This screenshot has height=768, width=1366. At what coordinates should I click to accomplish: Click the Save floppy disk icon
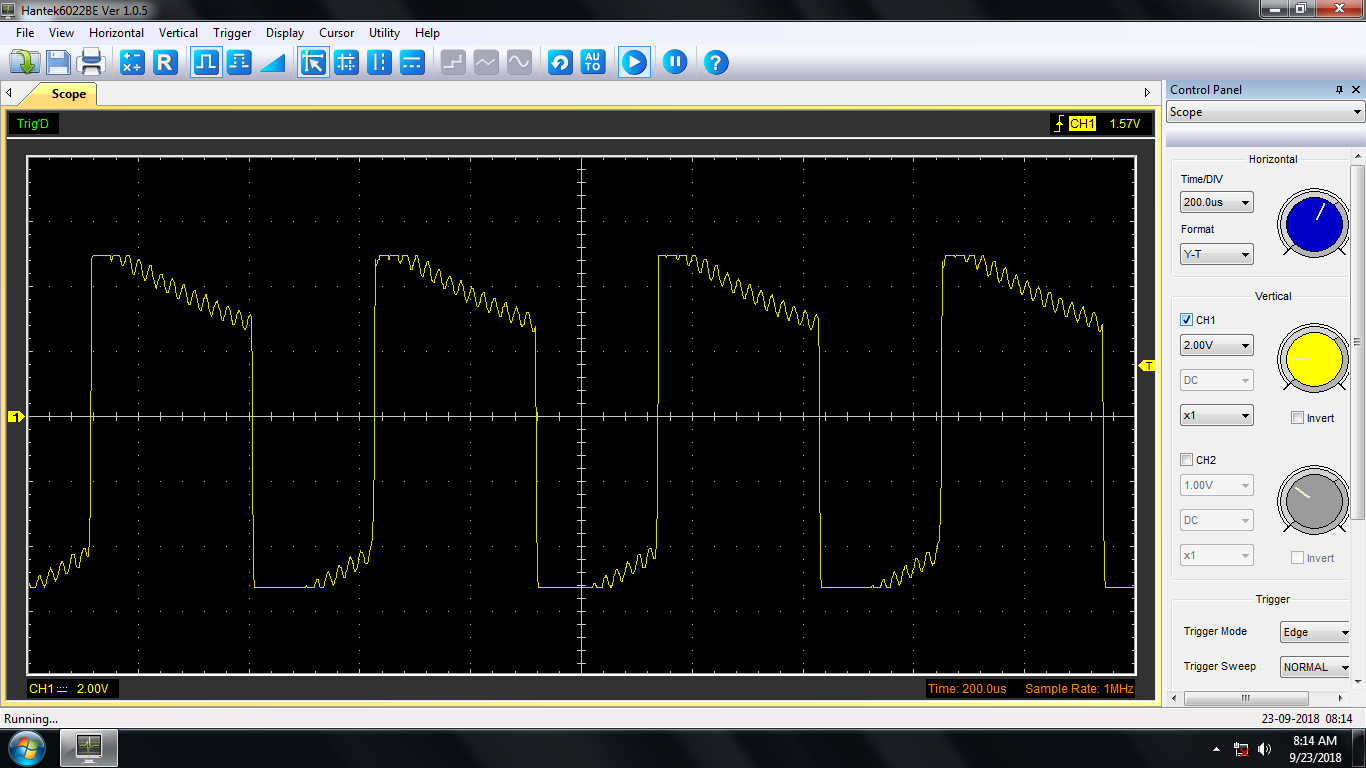click(58, 62)
